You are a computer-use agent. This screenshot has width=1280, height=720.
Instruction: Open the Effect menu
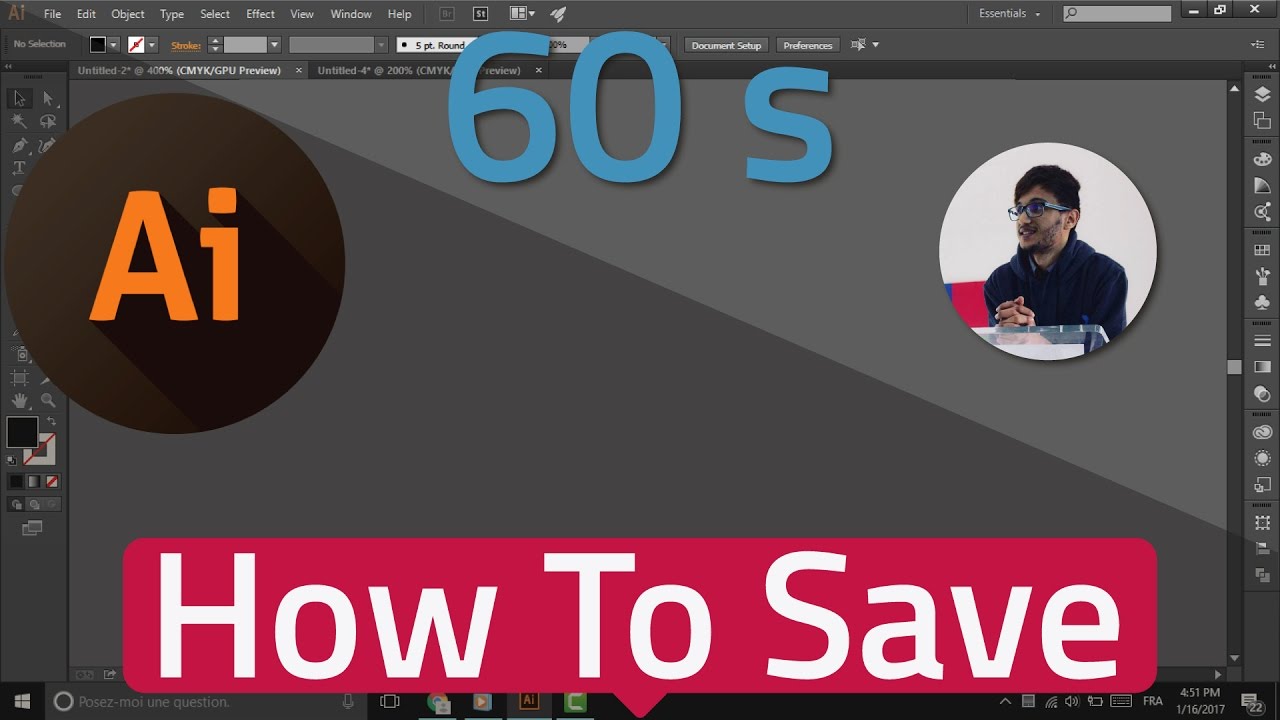coord(260,14)
